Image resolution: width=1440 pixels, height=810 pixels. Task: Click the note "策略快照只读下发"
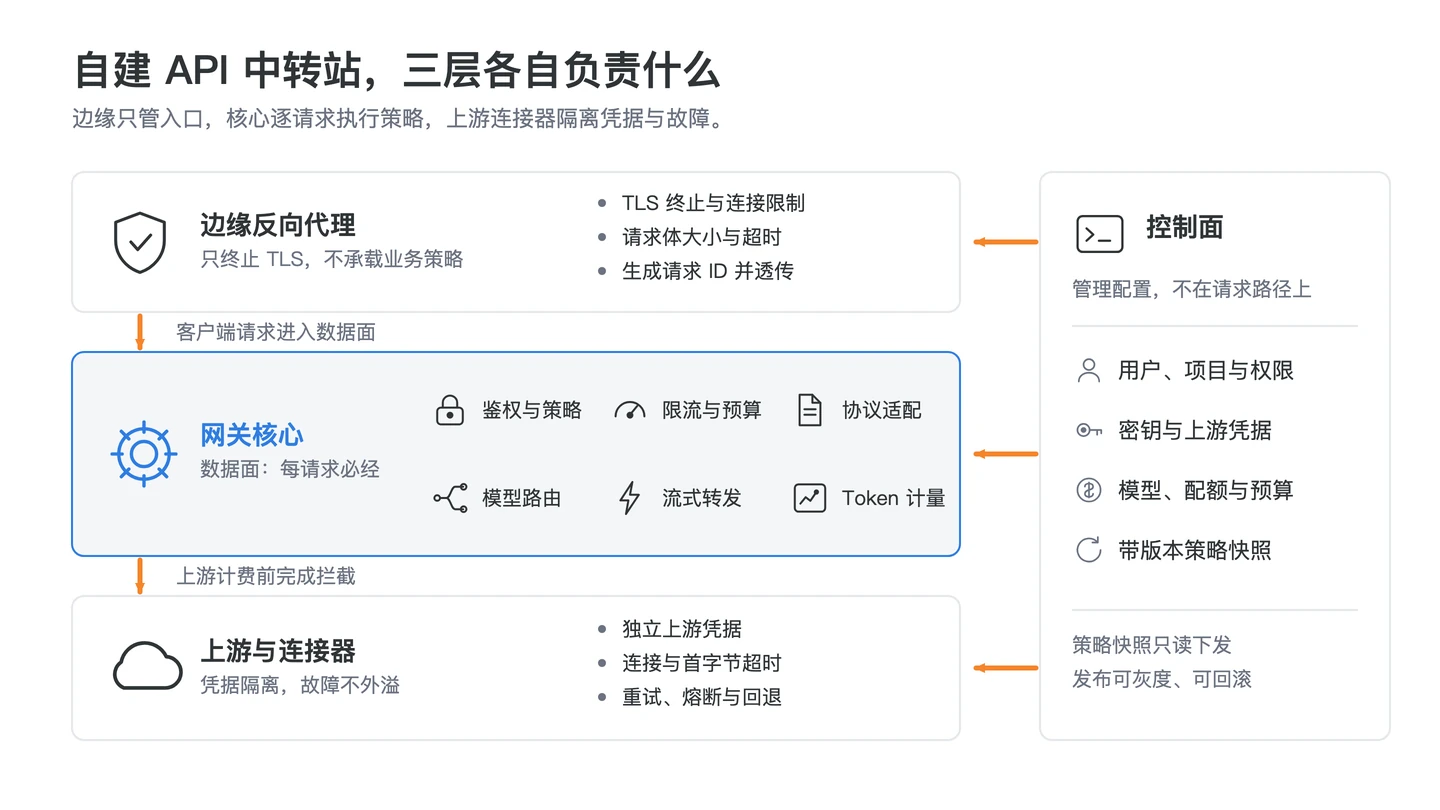pyautogui.click(x=1152, y=645)
